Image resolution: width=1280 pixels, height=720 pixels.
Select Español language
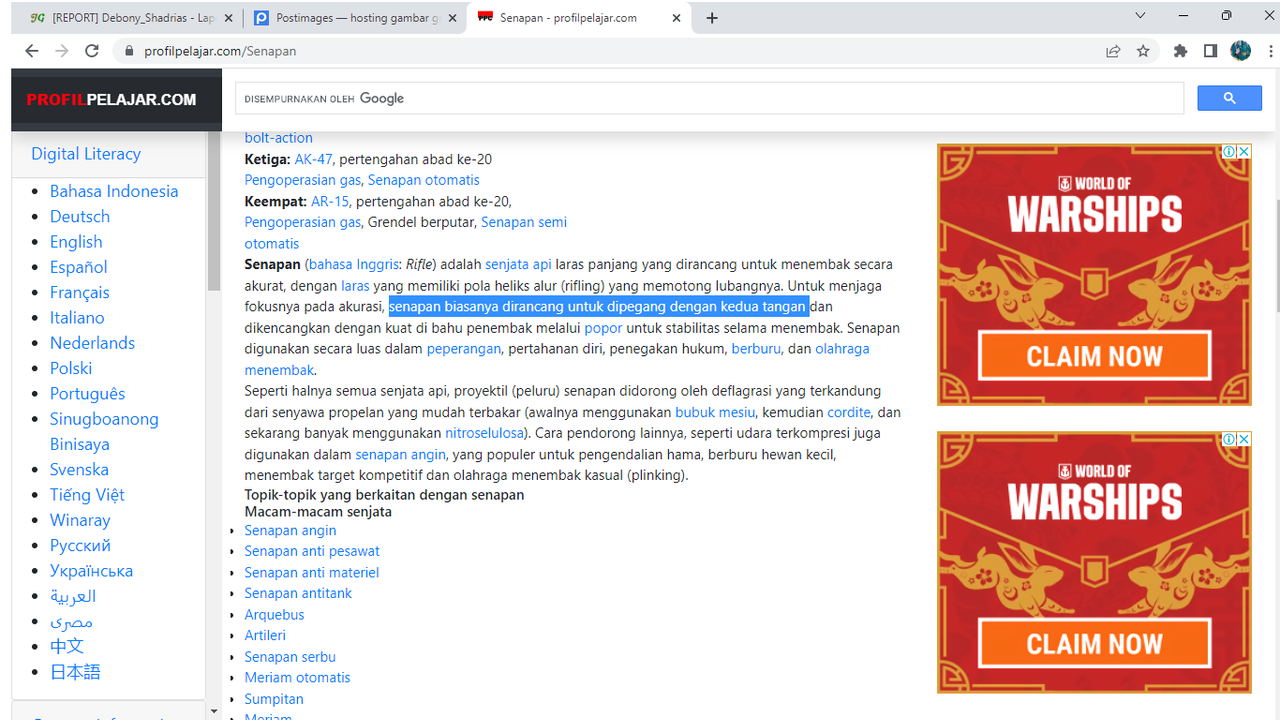(79, 267)
